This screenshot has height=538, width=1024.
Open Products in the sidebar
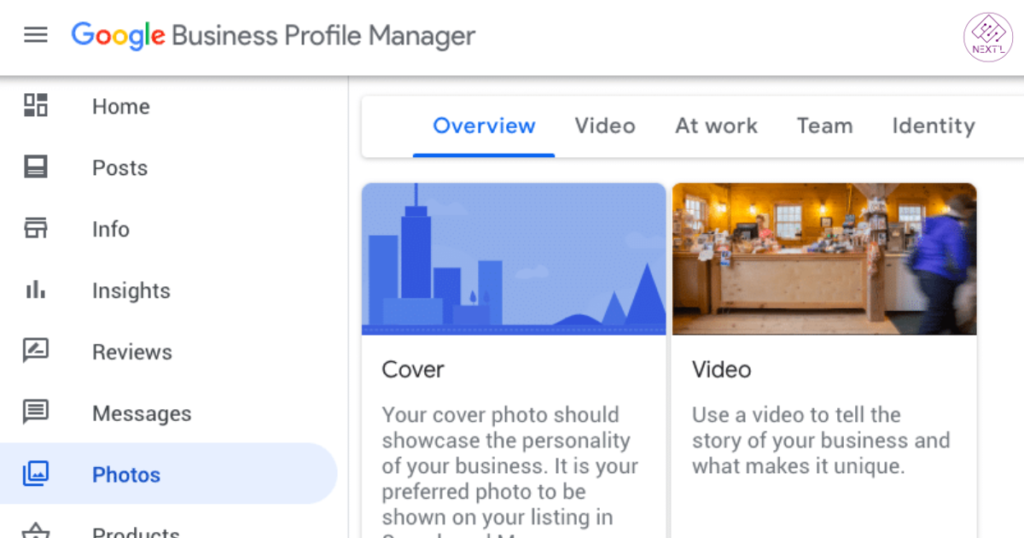tap(136, 532)
